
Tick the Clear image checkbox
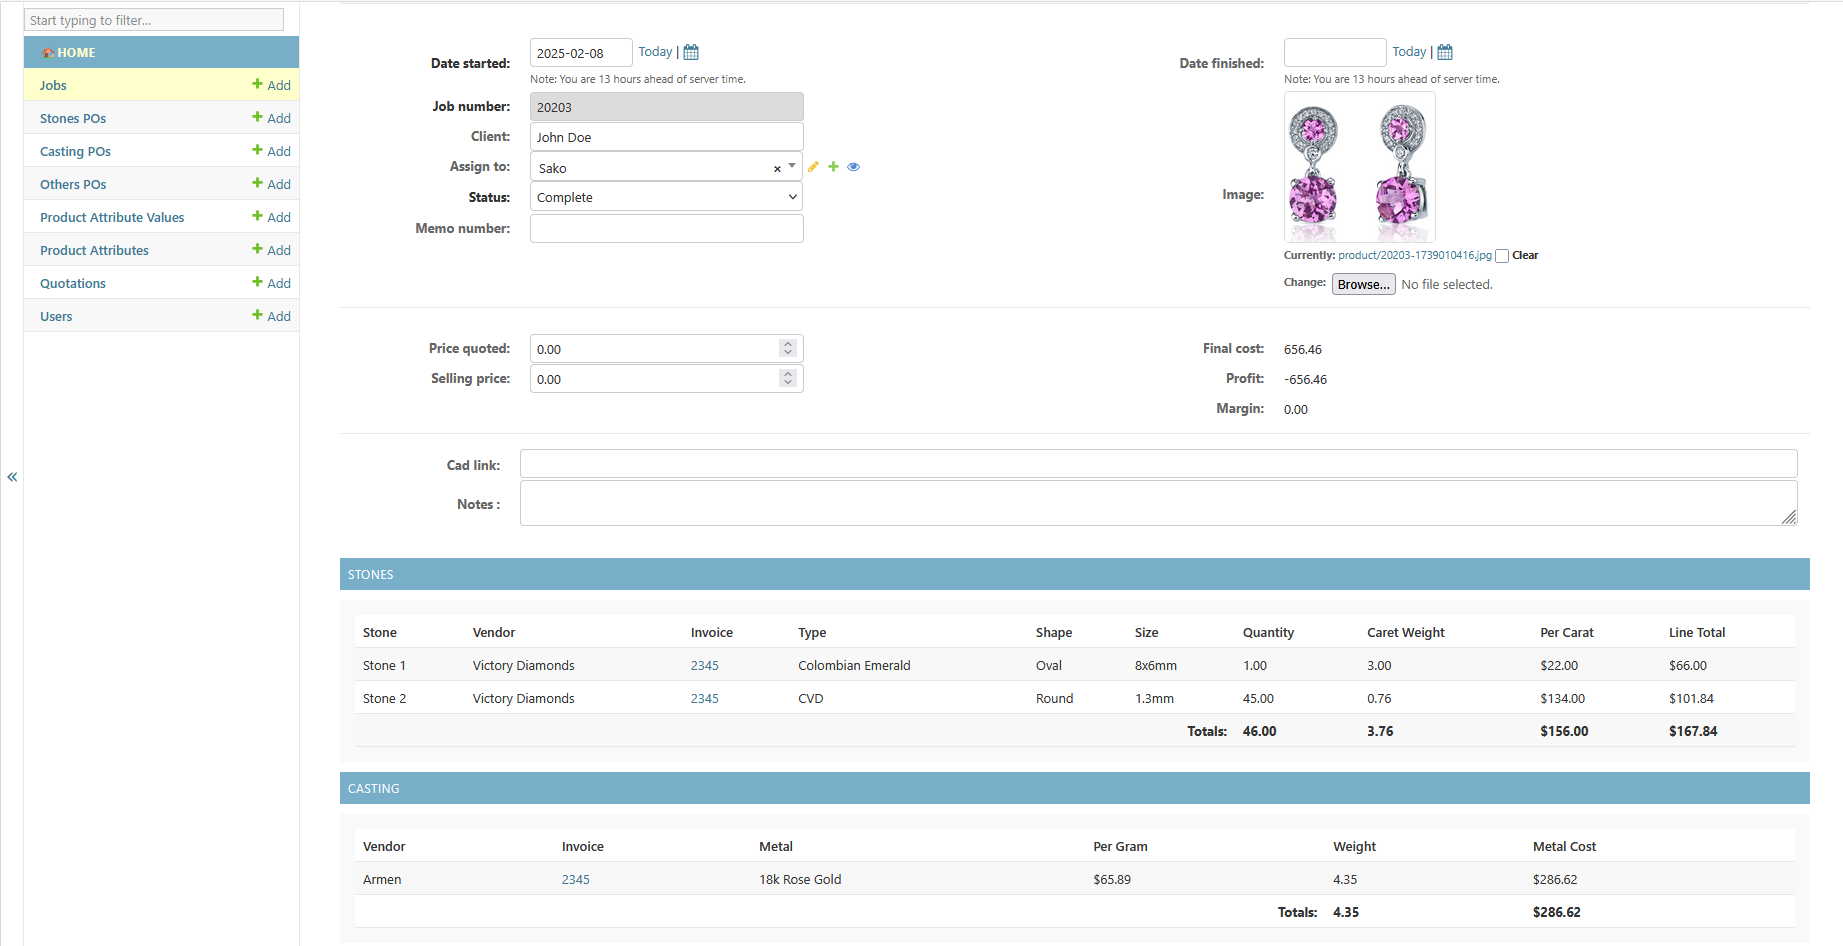pyautogui.click(x=1502, y=256)
